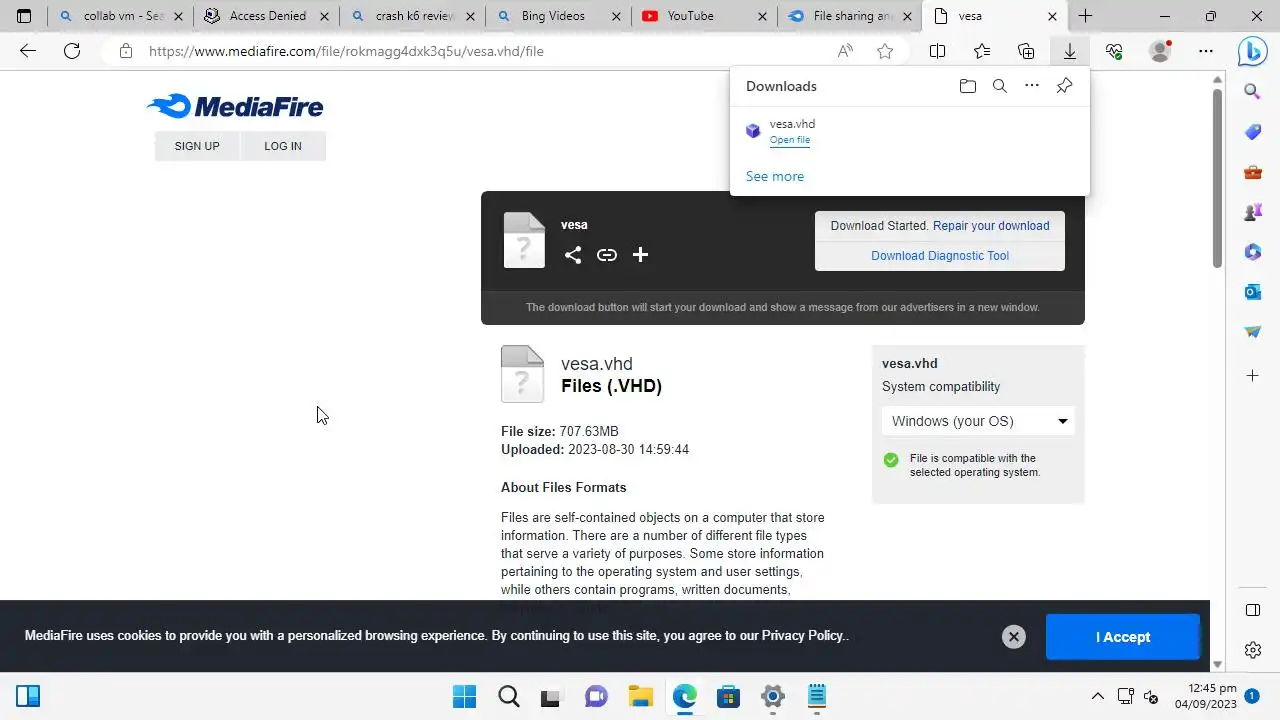The height and width of the screenshot is (720, 1280).
Task: Close the vesa tab
Action: 1052,16
